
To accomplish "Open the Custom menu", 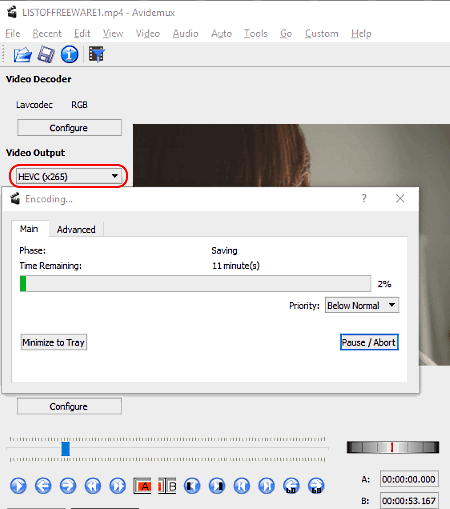I will pyautogui.click(x=322, y=34).
